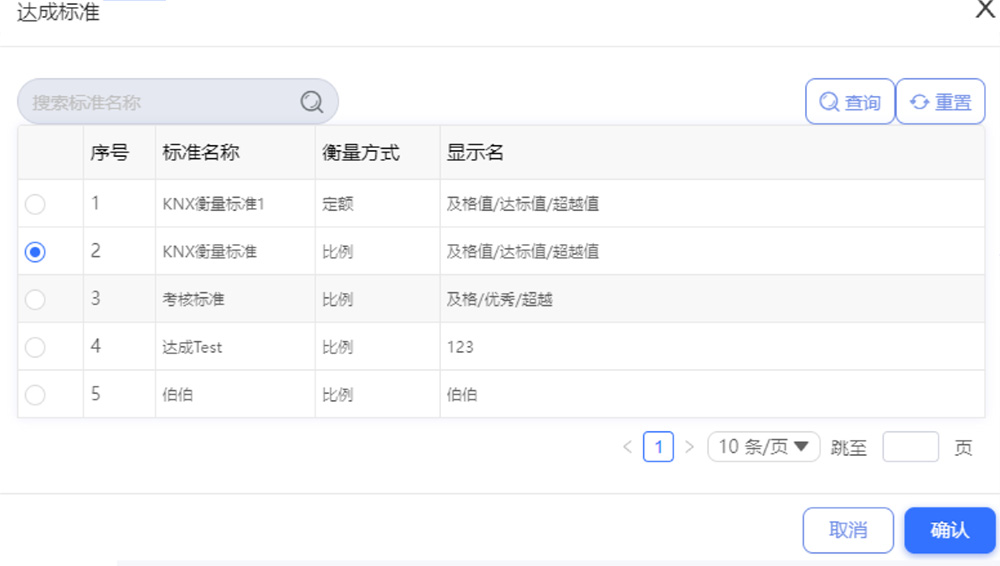Viewport: 1000px width, 566px height.
Task: Click the 衡量方式 column header
Action: coord(361,153)
